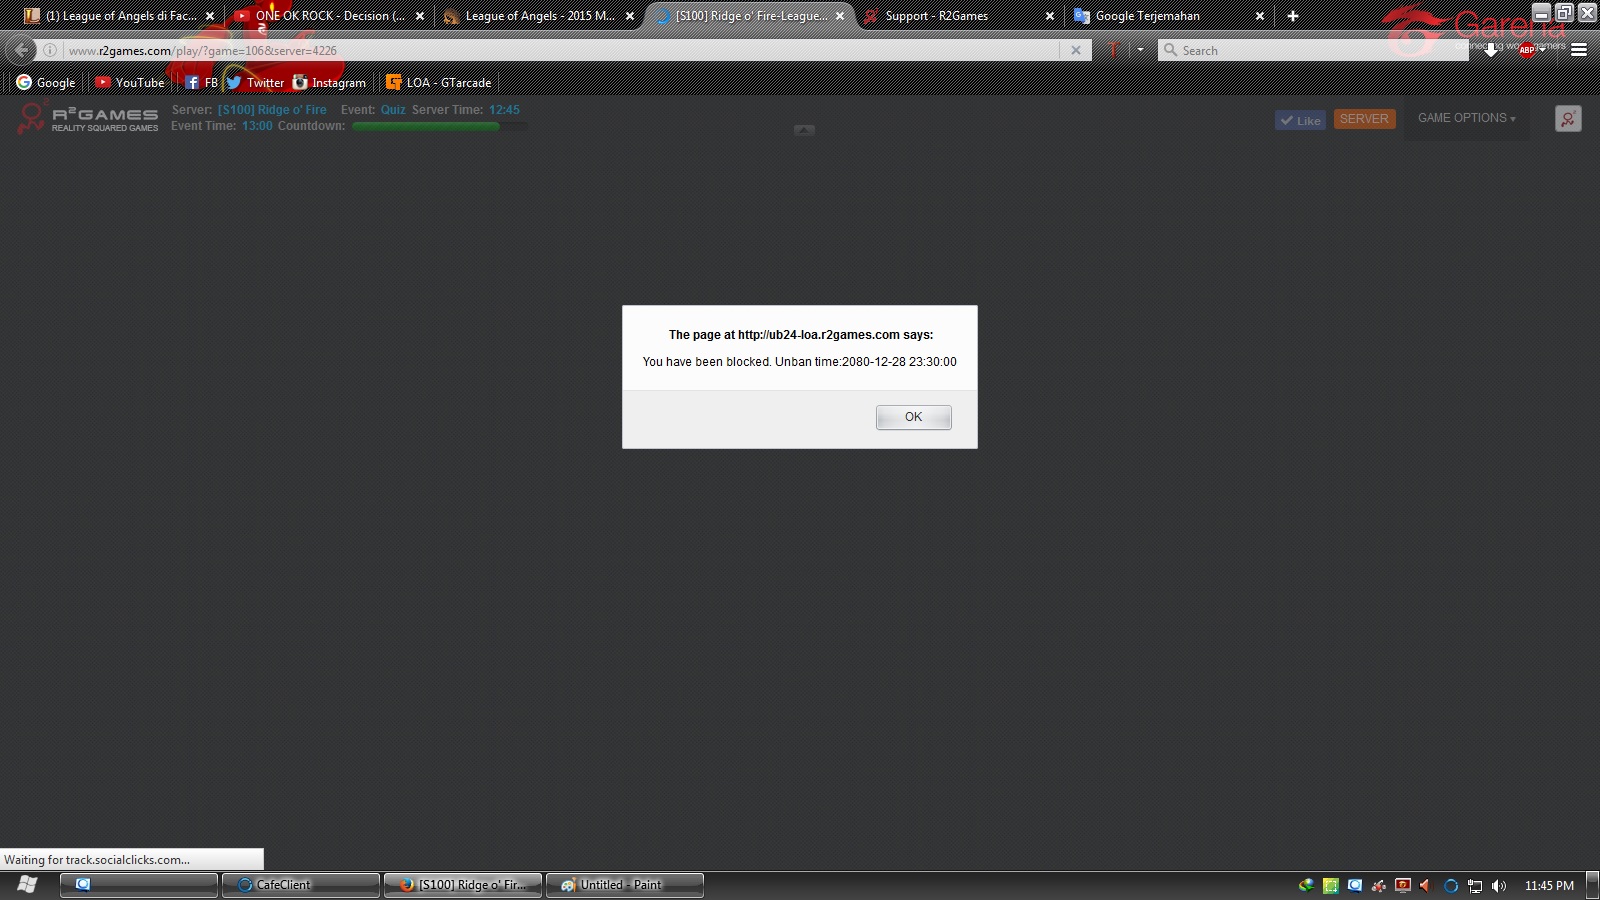
Task: Open the Adblock Plus extension icon
Action: tap(1527, 50)
